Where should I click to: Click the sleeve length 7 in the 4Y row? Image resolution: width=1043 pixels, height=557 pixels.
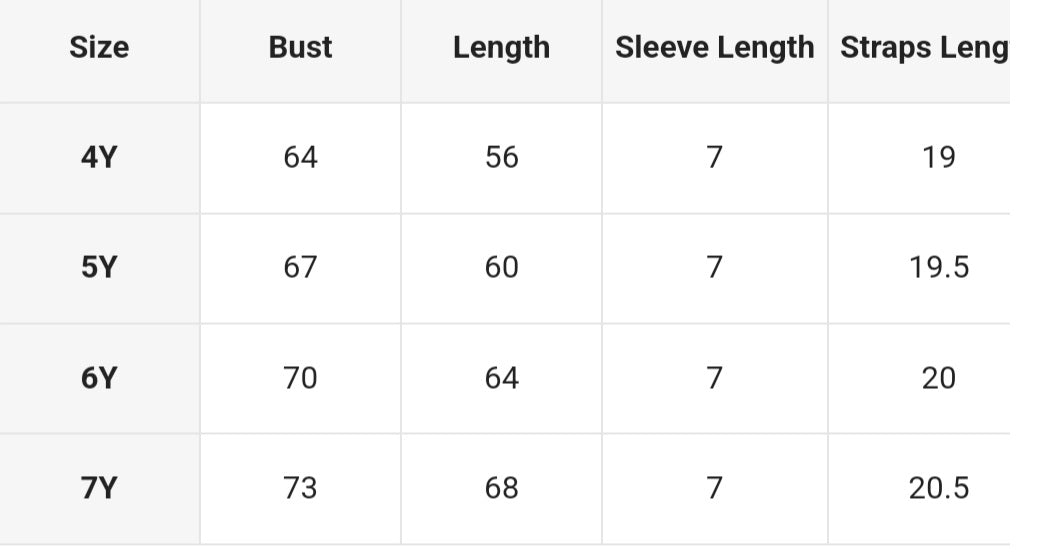[714, 157]
